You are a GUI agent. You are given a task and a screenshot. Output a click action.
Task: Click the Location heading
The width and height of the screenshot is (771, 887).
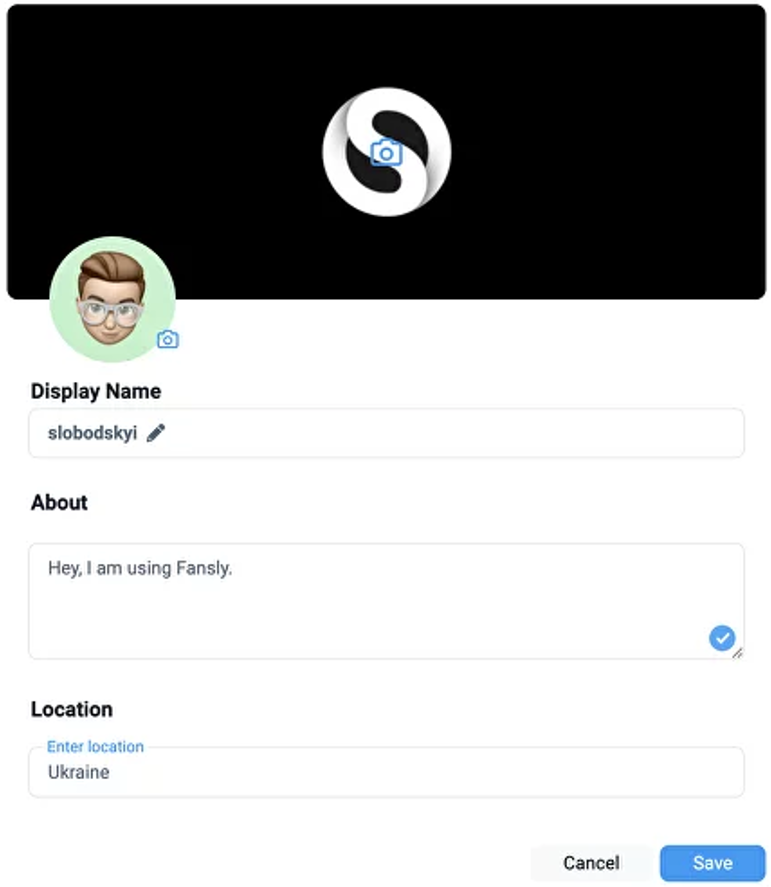point(71,709)
